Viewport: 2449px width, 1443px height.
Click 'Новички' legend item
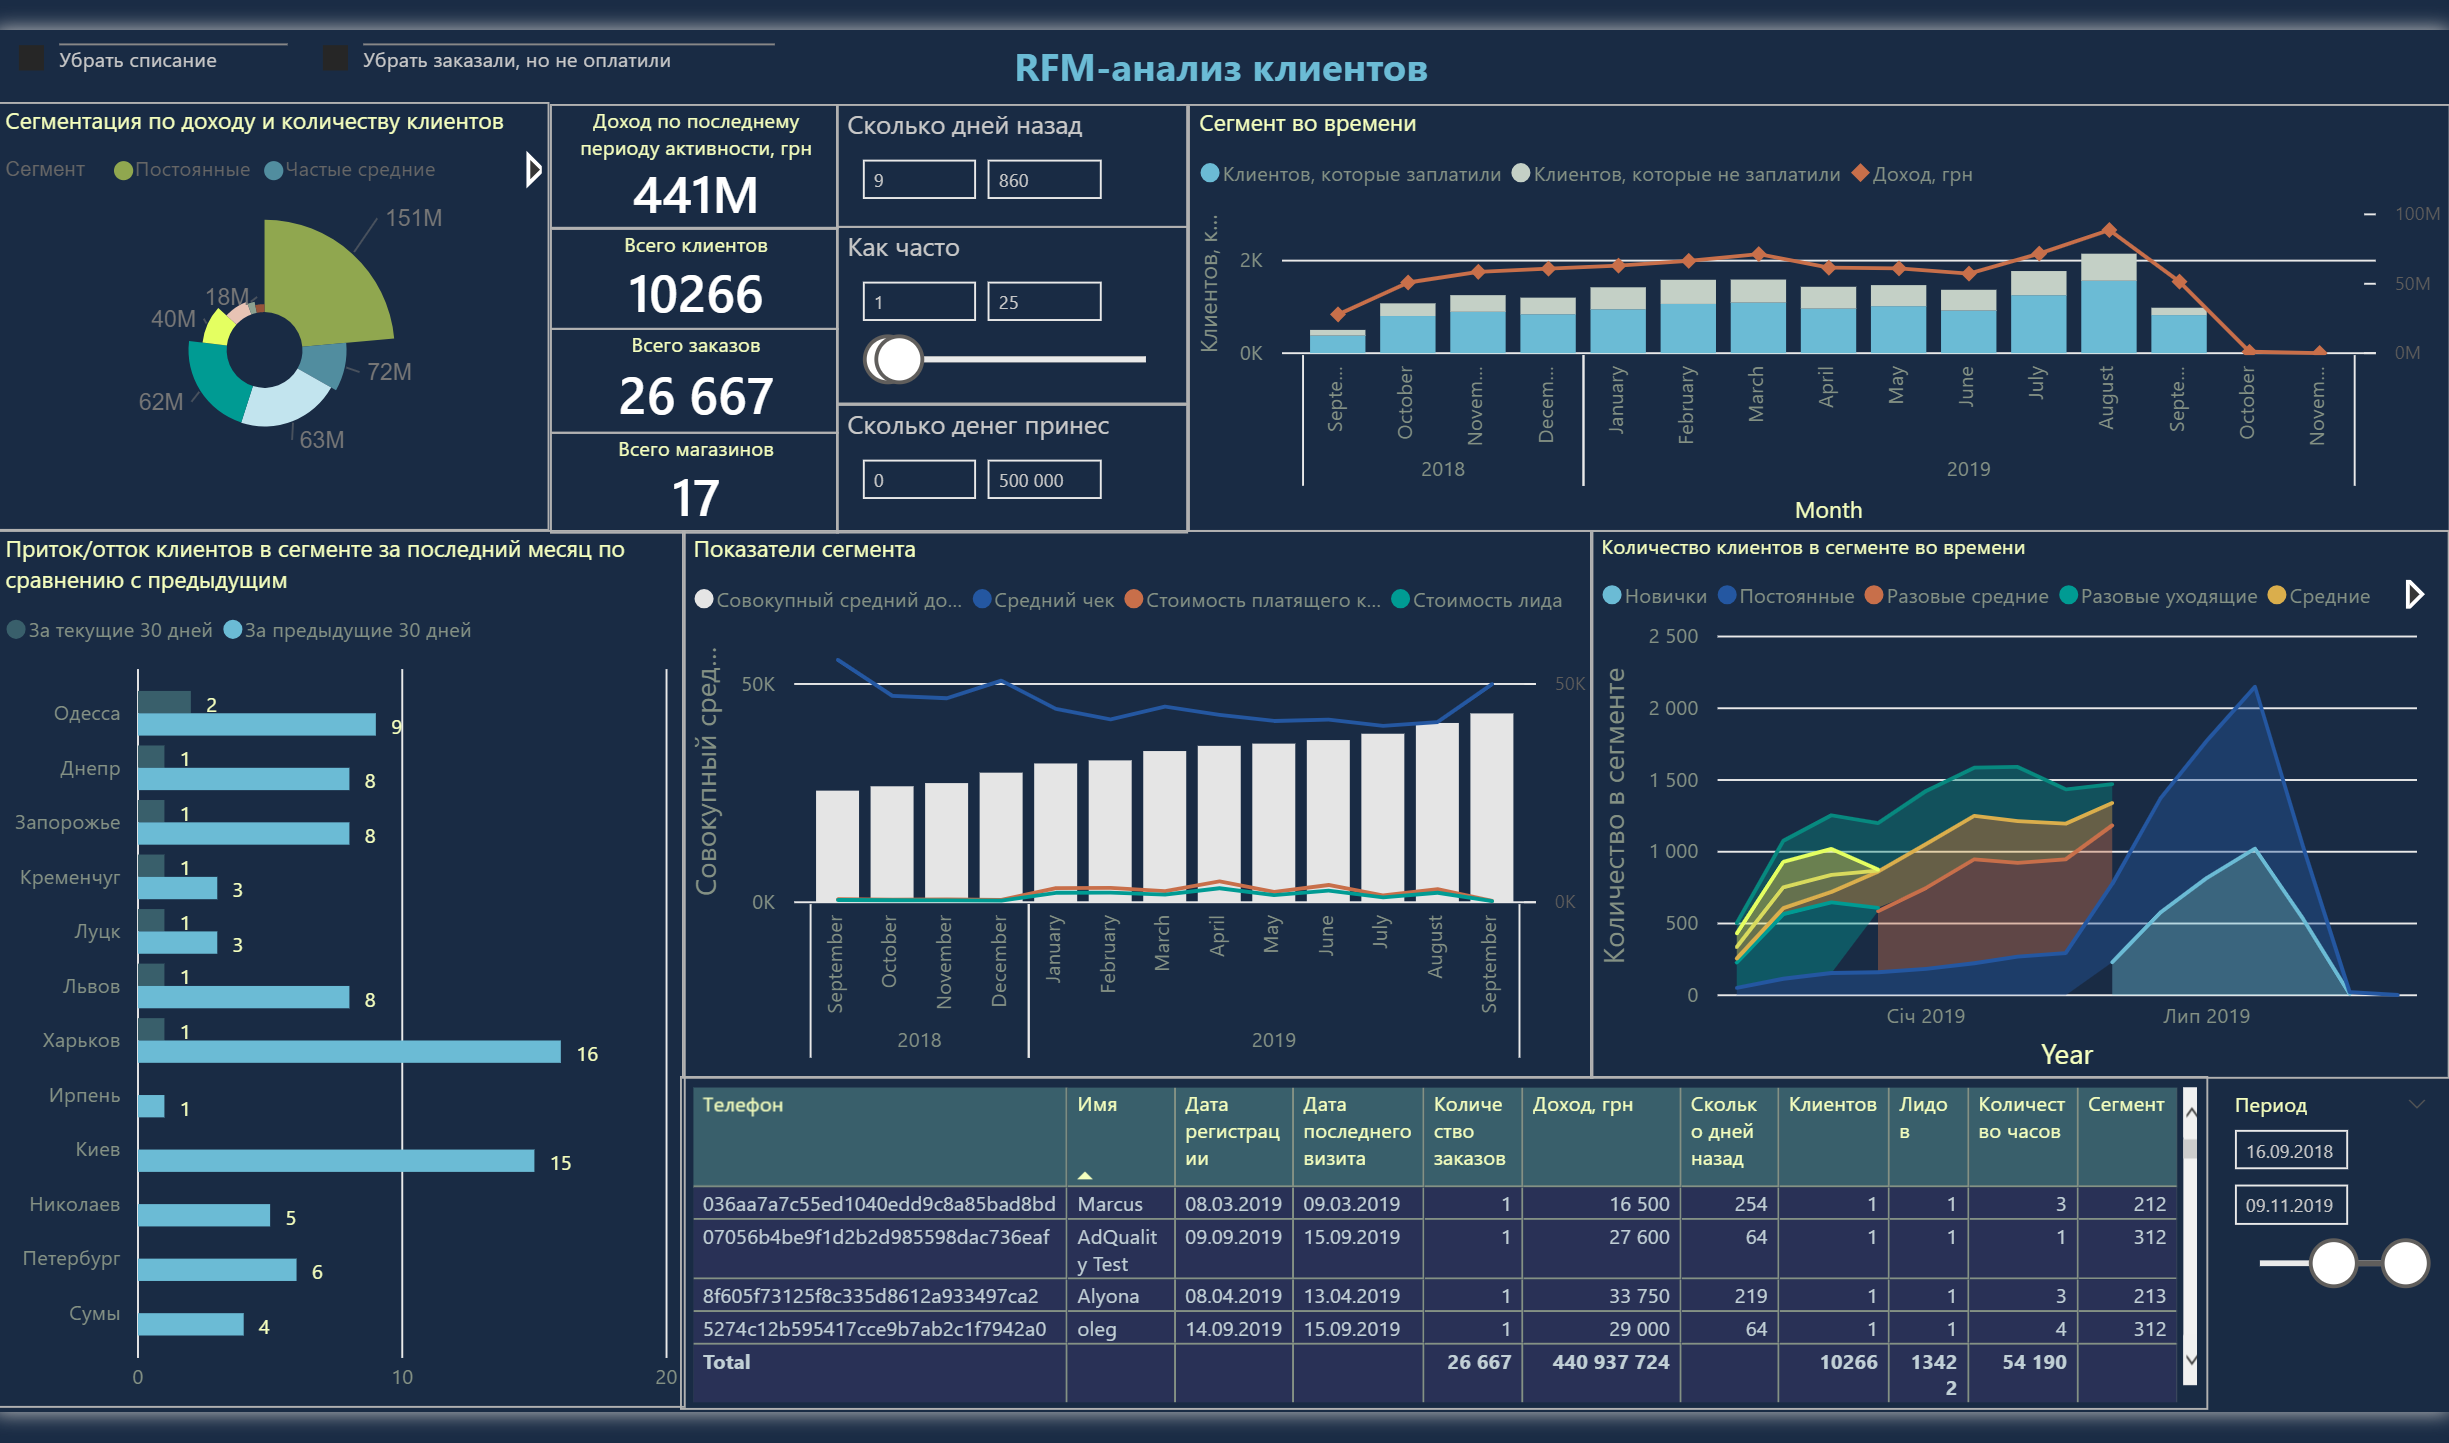[x=1654, y=596]
